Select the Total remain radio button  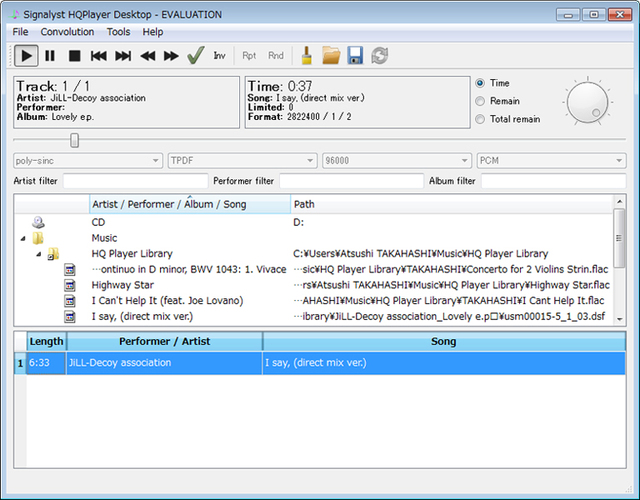pyautogui.click(x=481, y=119)
